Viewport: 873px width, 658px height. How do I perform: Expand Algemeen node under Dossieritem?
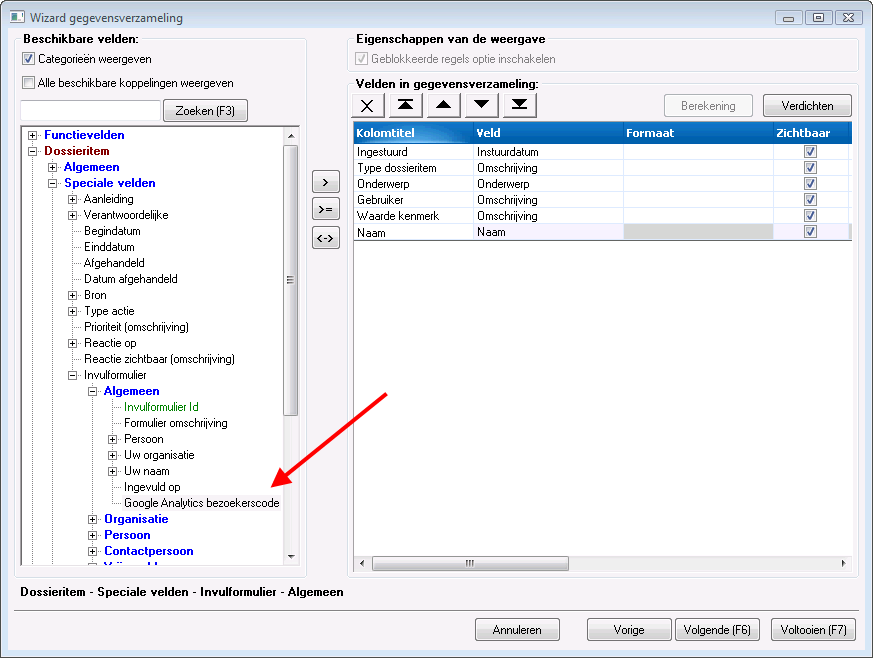52,168
